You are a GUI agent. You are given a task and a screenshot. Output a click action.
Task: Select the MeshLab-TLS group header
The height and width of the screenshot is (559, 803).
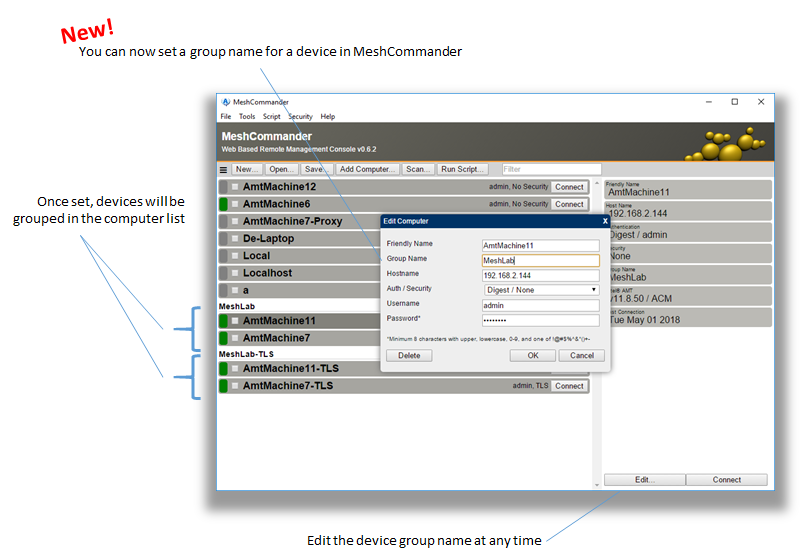pyautogui.click(x=246, y=354)
